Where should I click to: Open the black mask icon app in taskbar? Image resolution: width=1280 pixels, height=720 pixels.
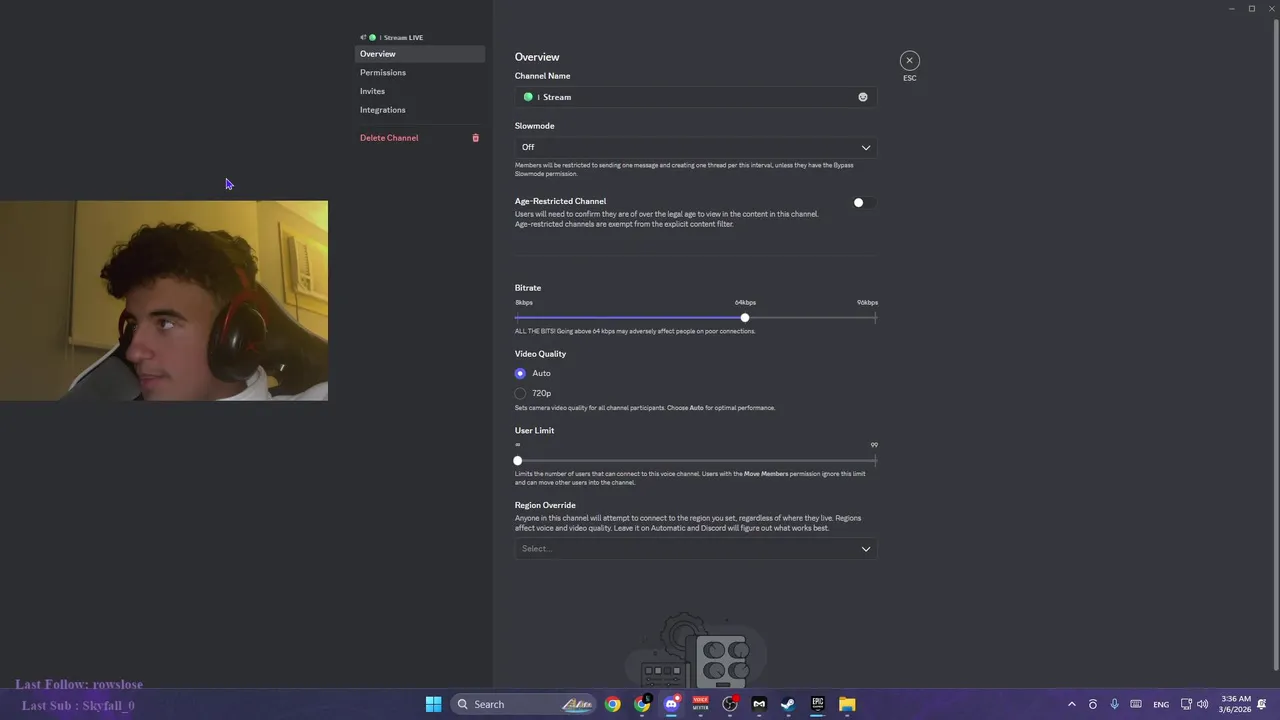(759, 704)
